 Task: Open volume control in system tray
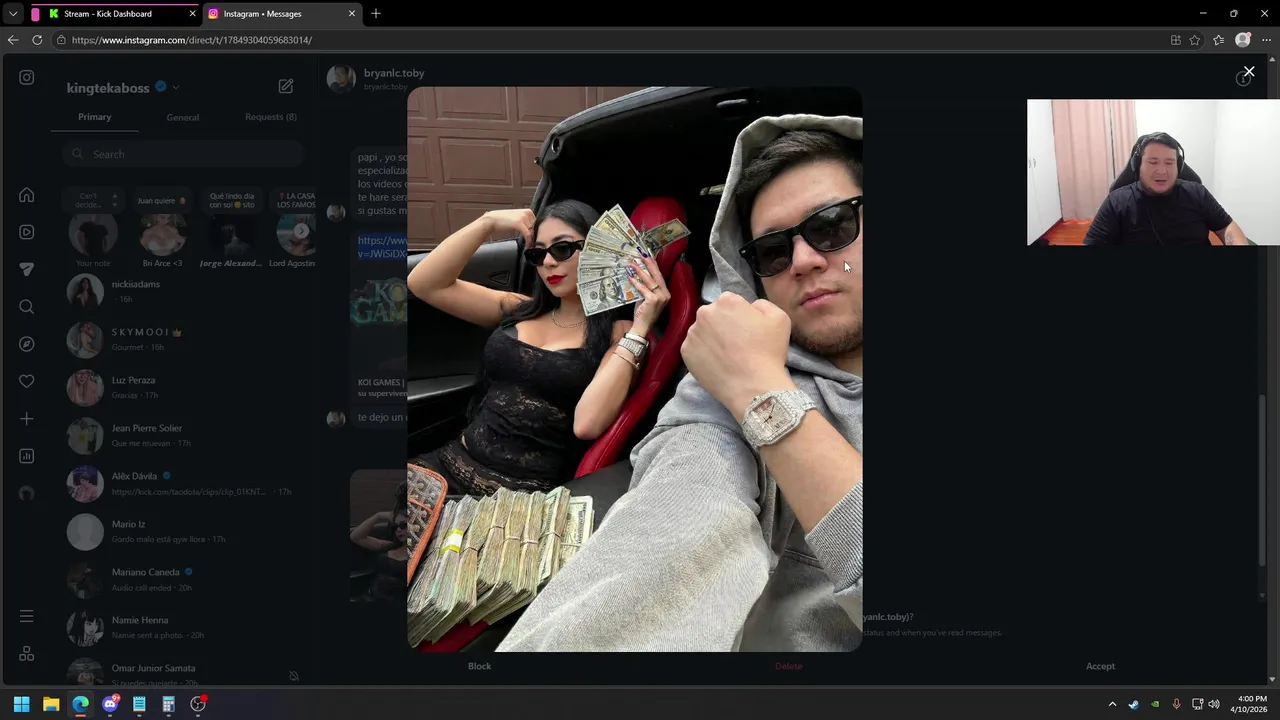(x=1214, y=704)
